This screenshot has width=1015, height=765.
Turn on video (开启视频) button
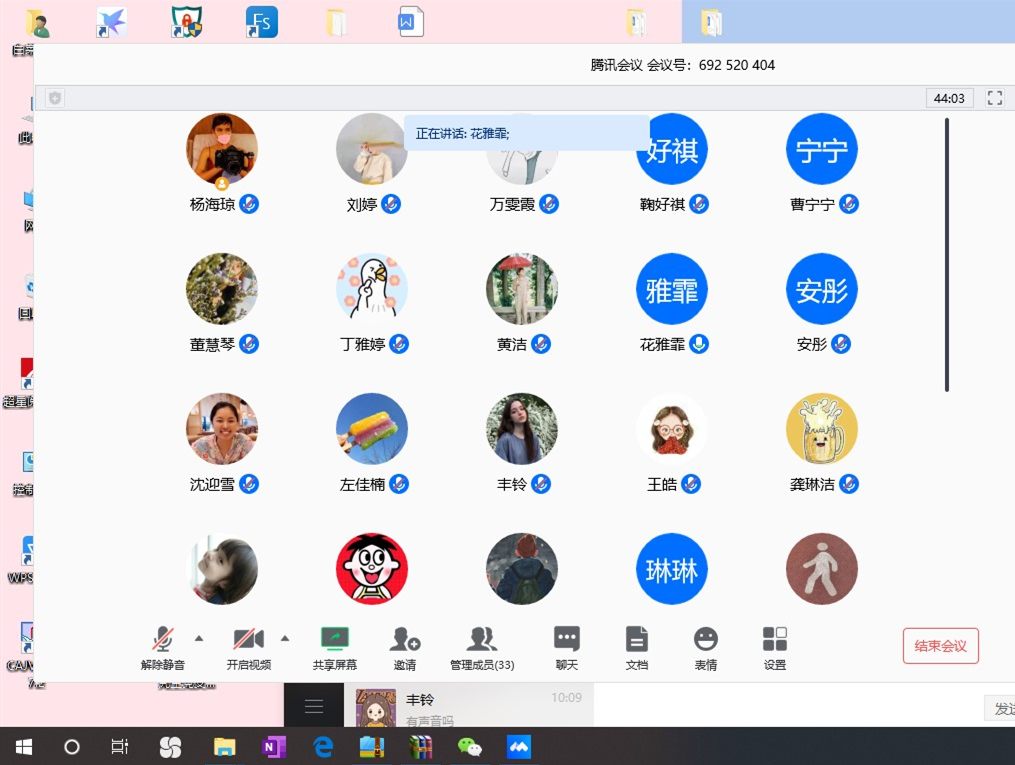tap(248, 640)
